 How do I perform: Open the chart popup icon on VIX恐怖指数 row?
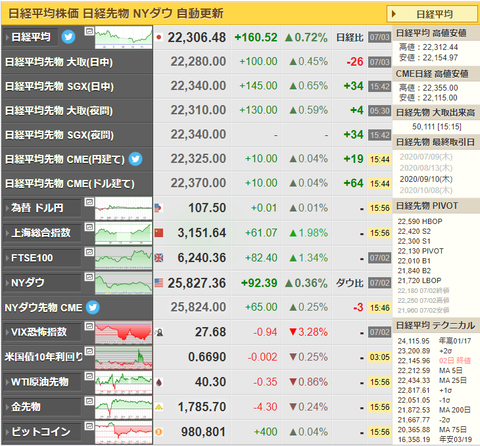point(89,326)
